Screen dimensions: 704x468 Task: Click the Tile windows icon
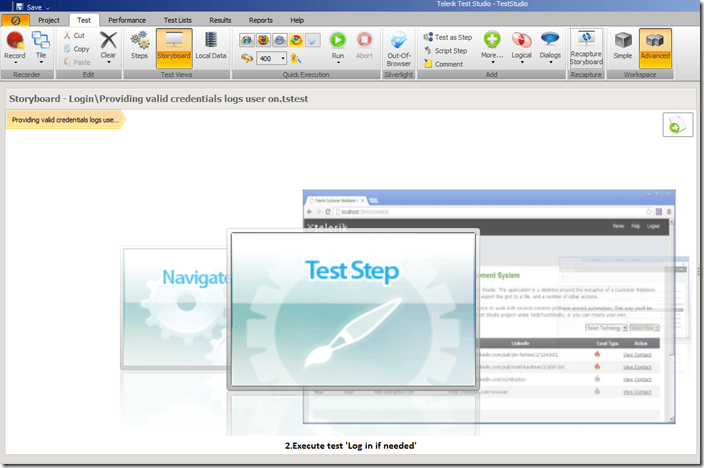tap(41, 40)
